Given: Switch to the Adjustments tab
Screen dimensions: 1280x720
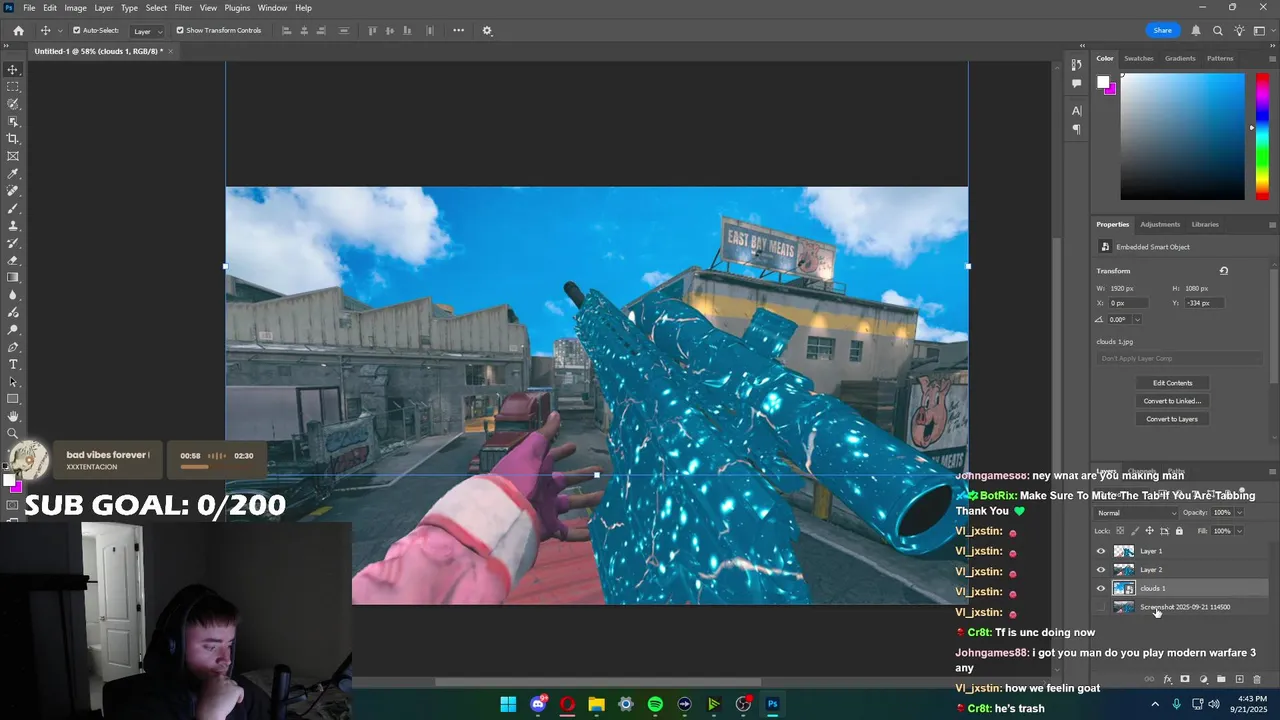Looking at the screenshot, I should (1160, 224).
